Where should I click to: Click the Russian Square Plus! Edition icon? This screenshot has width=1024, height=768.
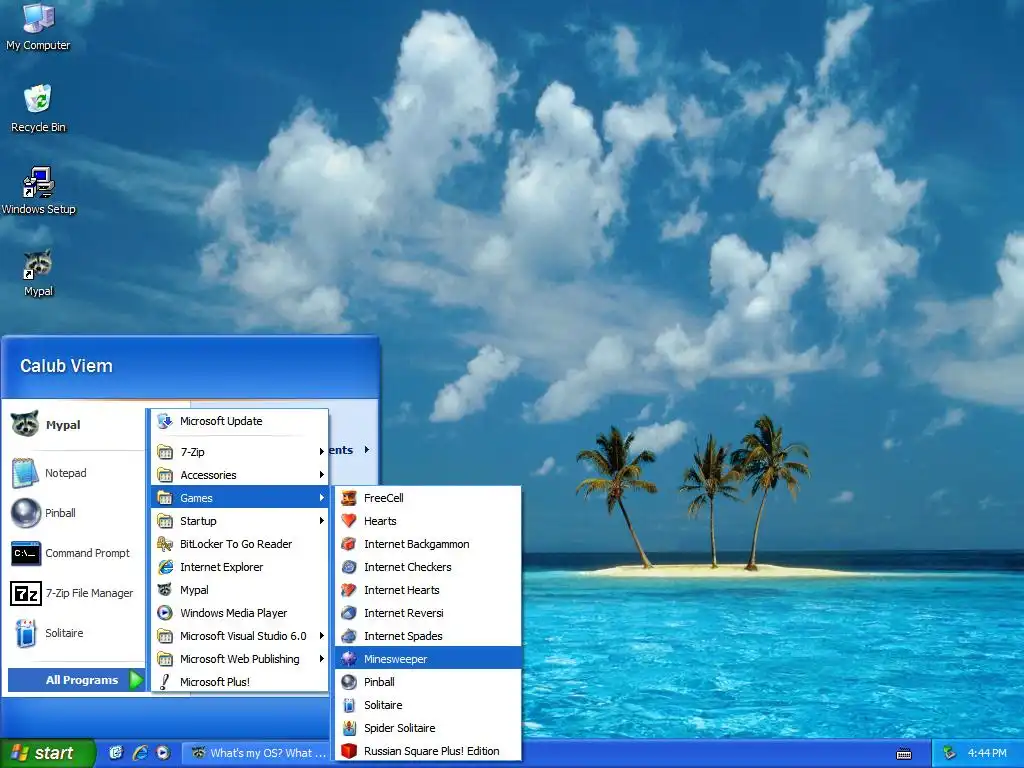349,751
